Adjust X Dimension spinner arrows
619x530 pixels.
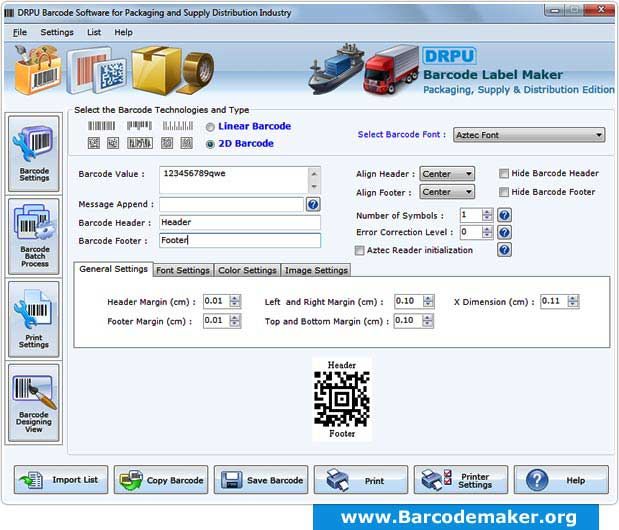(573, 302)
